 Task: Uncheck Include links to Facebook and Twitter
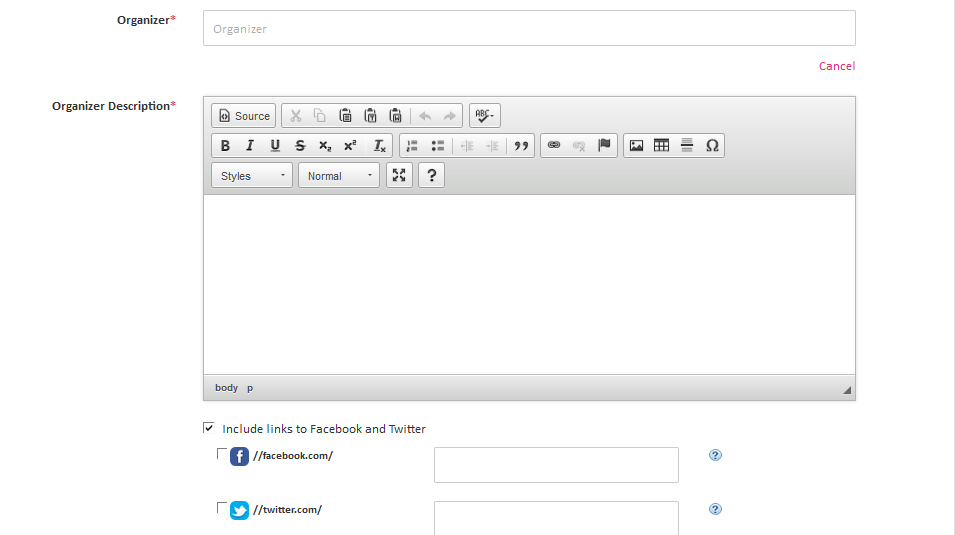coord(209,428)
